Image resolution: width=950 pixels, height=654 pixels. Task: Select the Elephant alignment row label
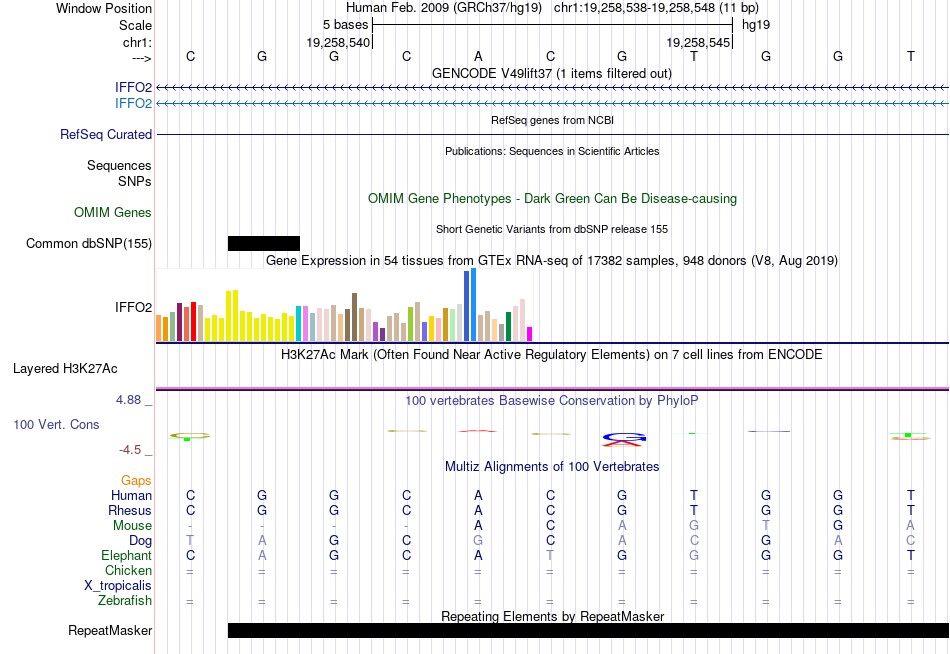point(126,556)
